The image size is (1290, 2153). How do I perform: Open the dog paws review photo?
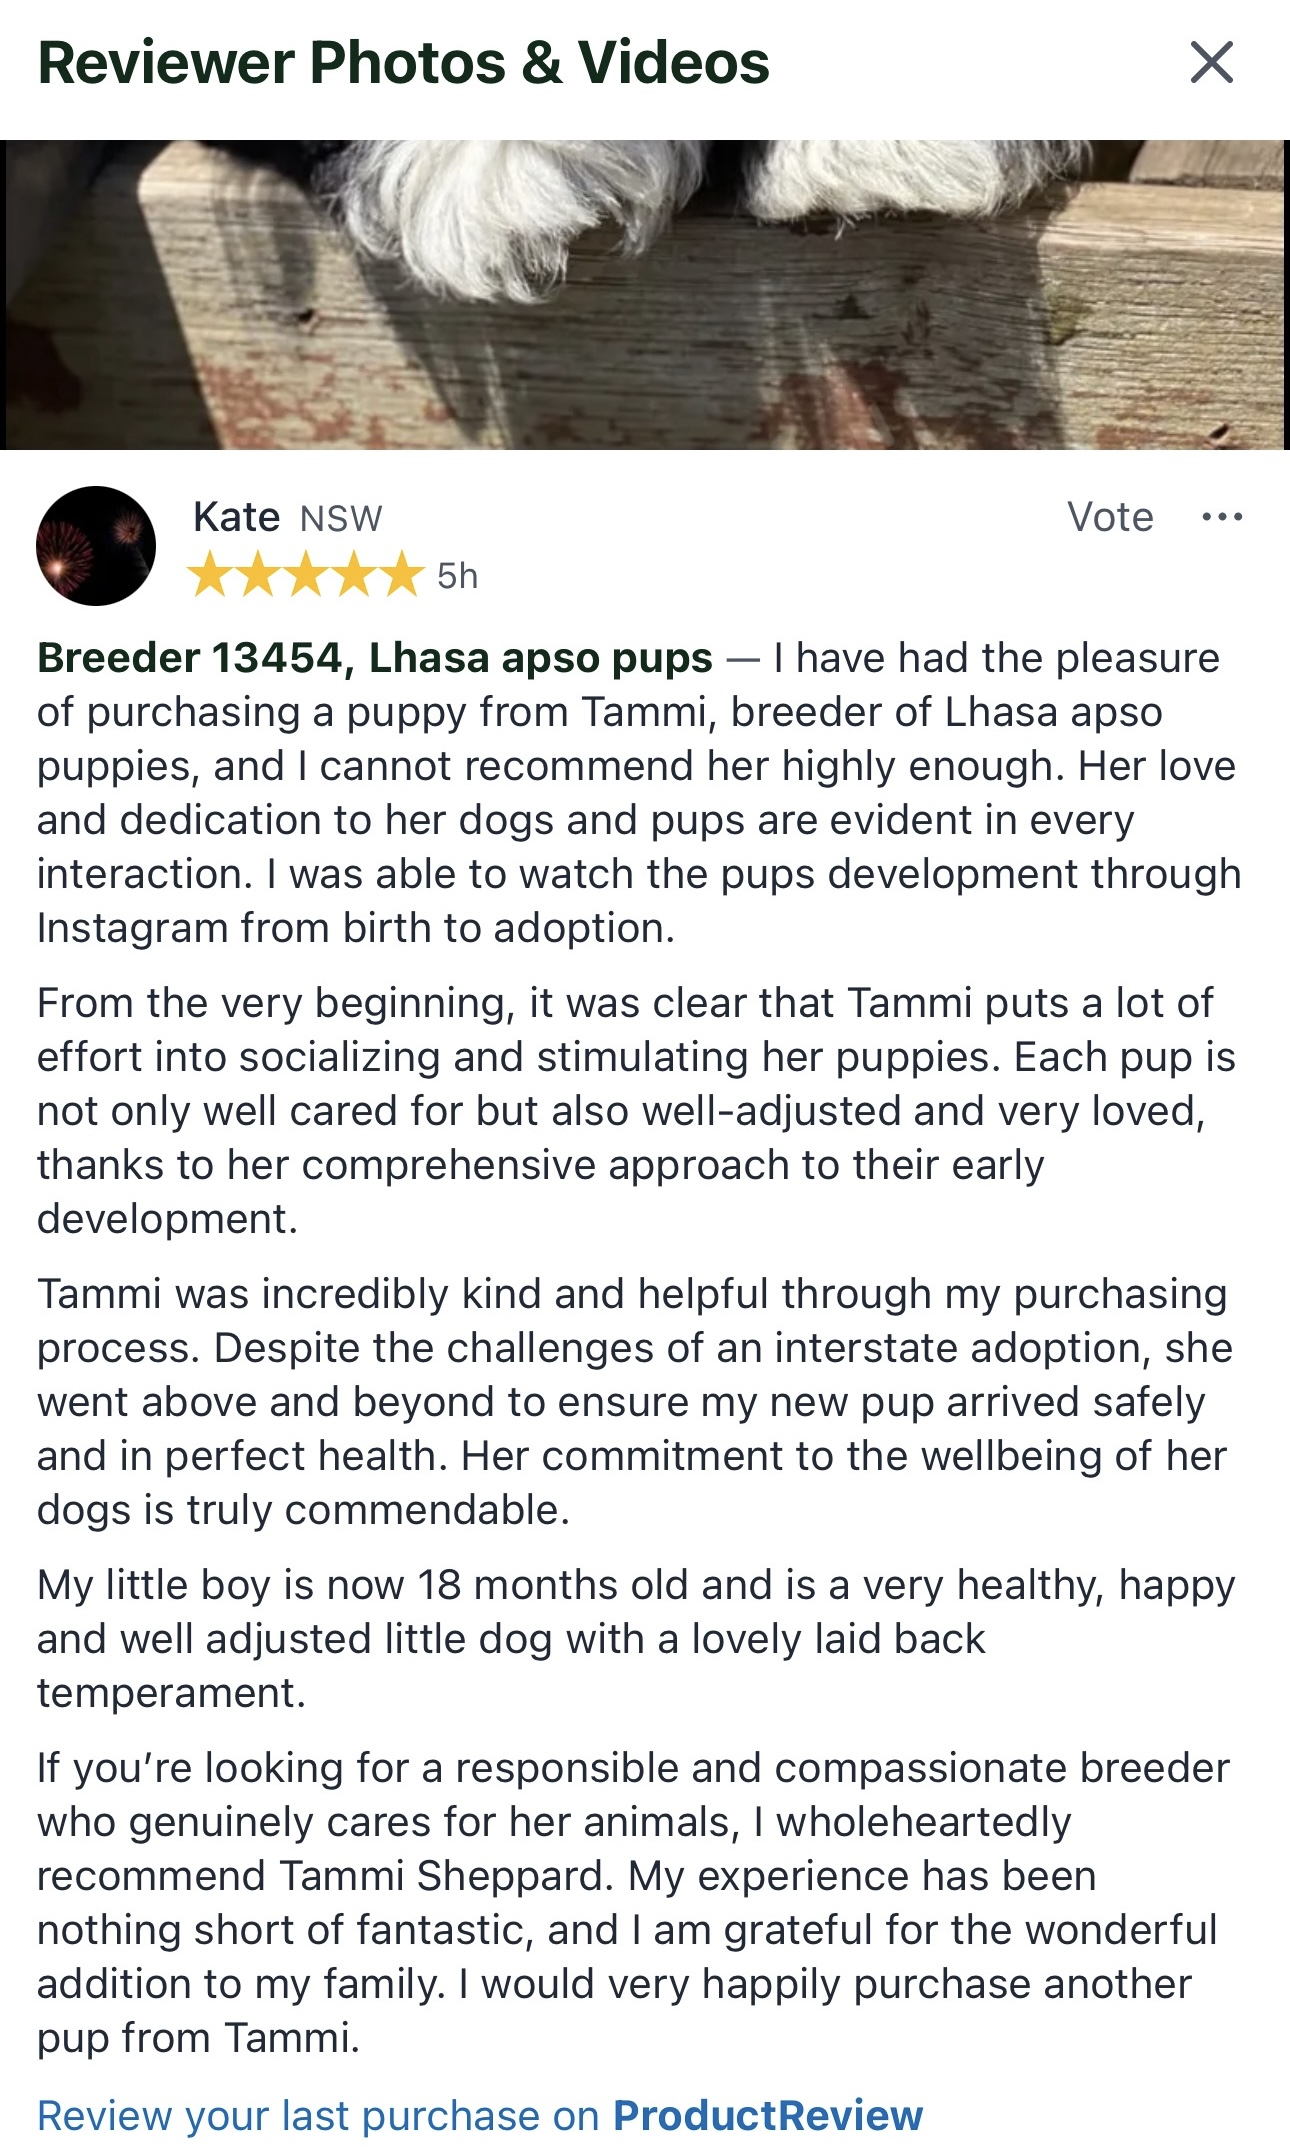(x=644, y=295)
